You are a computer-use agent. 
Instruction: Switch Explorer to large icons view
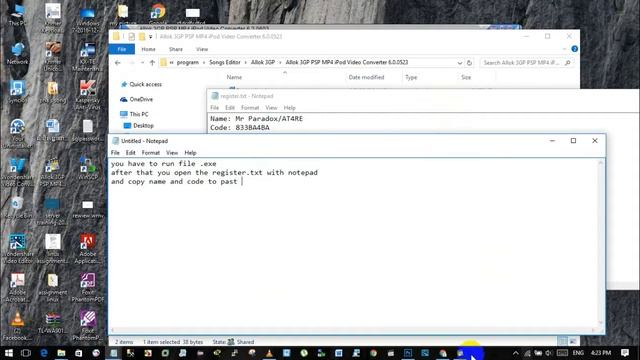[573, 342]
